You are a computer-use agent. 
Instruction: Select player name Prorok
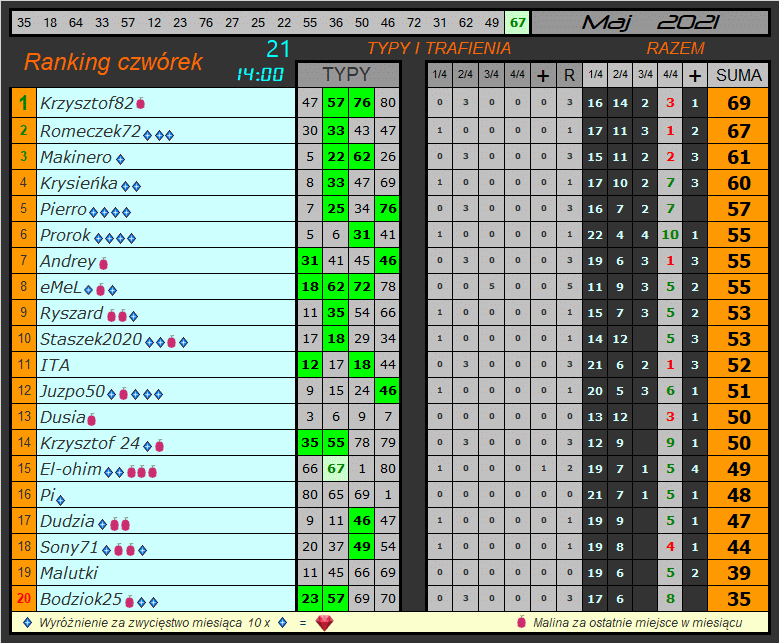(65, 235)
